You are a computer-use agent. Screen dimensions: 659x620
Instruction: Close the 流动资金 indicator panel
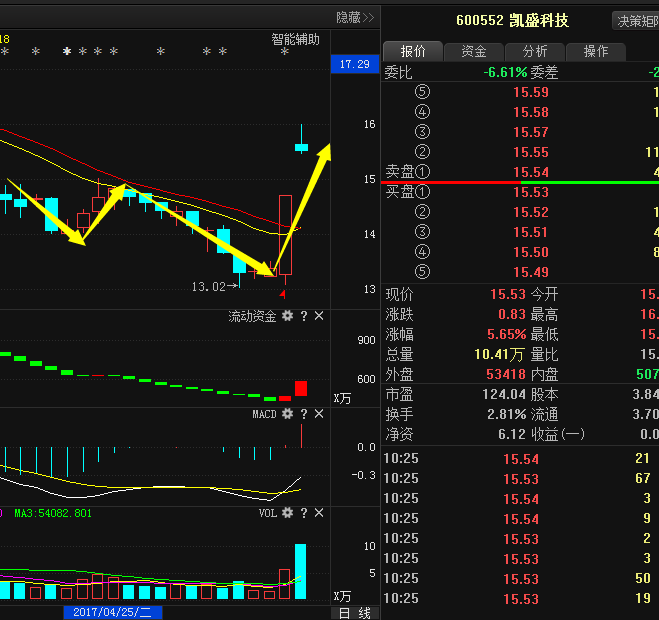click(x=319, y=316)
